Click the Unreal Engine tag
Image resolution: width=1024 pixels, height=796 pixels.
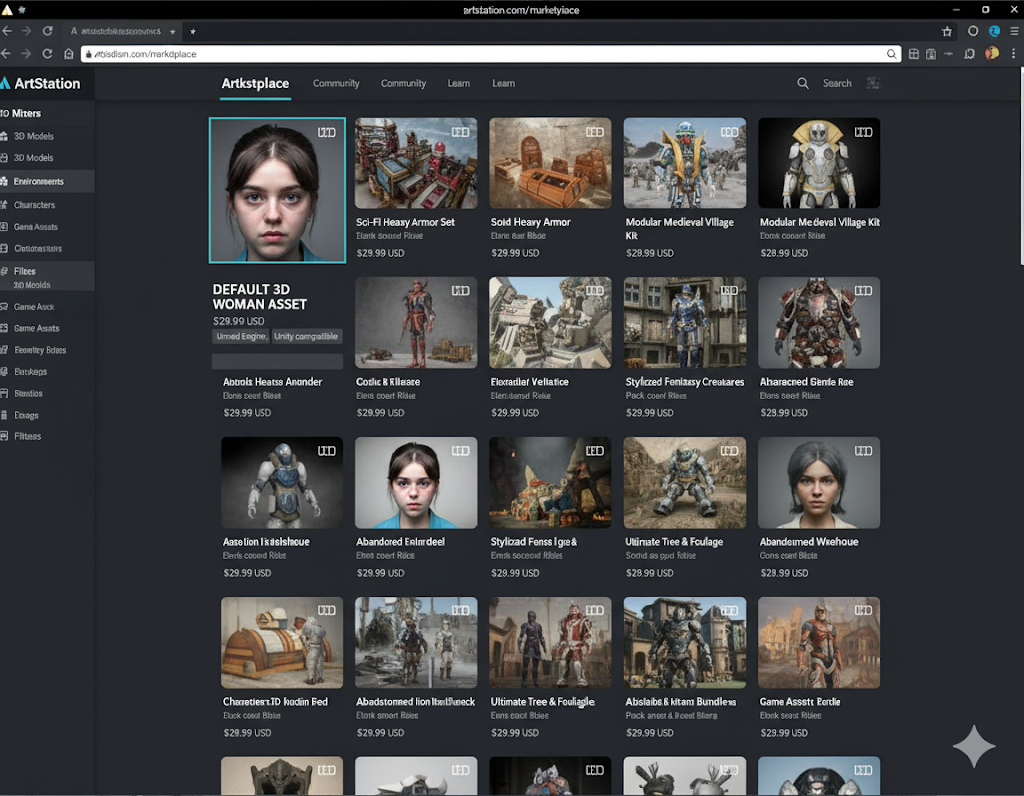(x=241, y=337)
